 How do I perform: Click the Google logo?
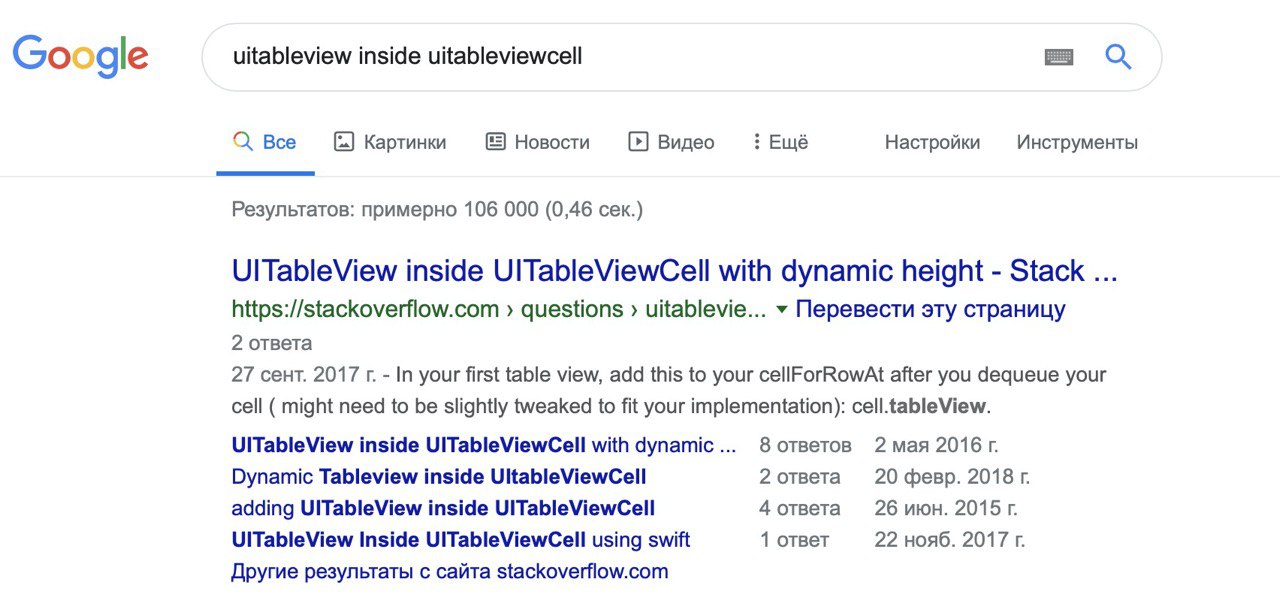point(80,55)
